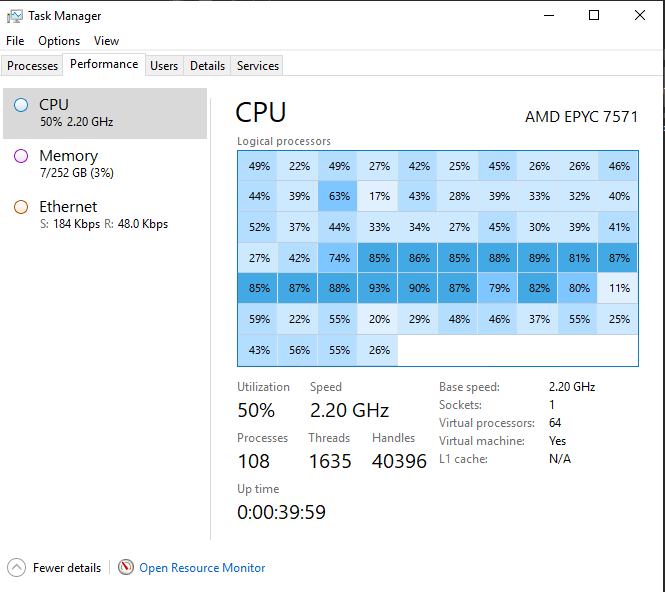The width and height of the screenshot is (665, 592).
Task: Click the Open Resource Monitor link
Action: click(x=202, y=568)
